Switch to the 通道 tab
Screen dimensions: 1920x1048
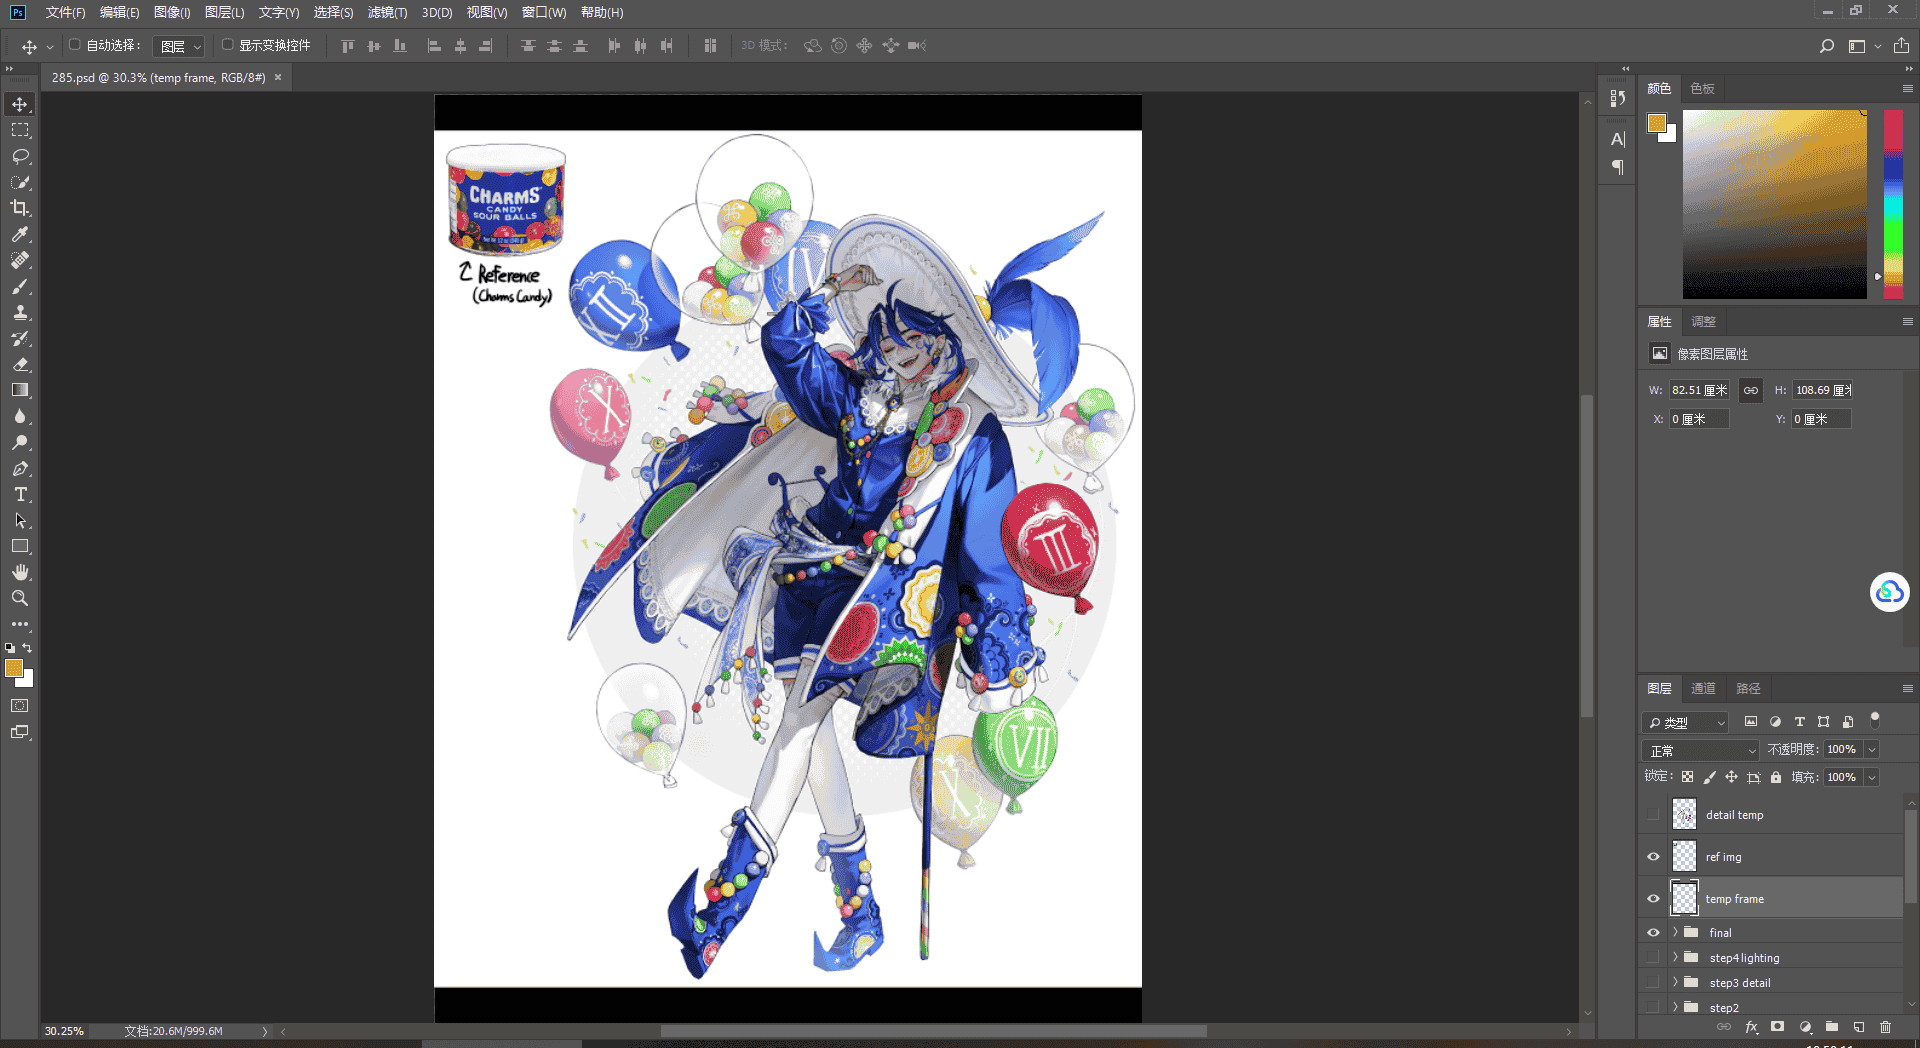[1703, 689]
